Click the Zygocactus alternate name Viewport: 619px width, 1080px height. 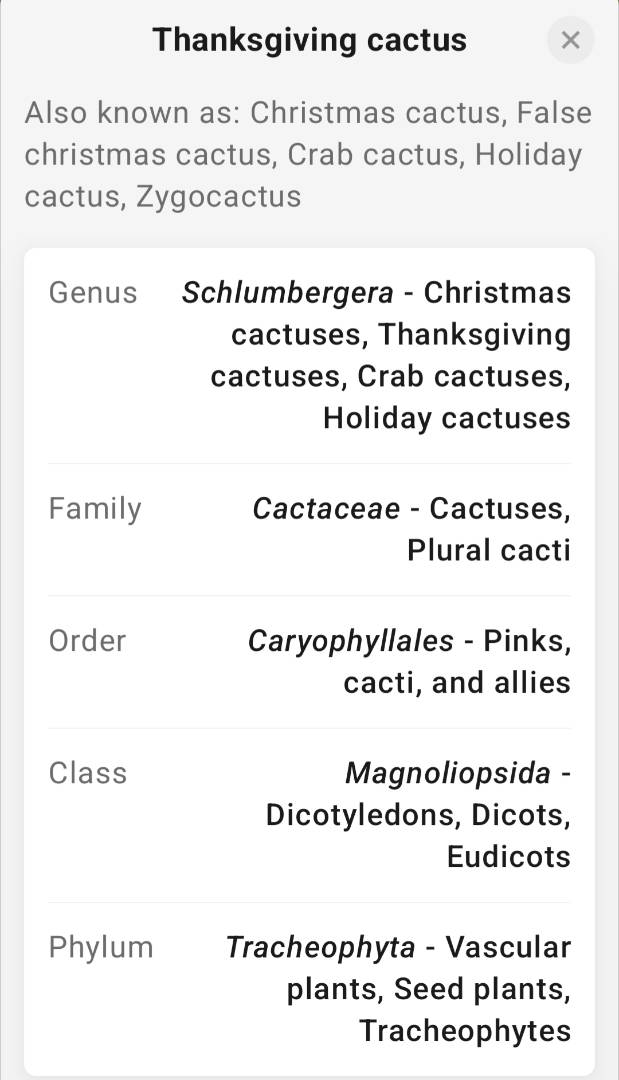(219, 196)
